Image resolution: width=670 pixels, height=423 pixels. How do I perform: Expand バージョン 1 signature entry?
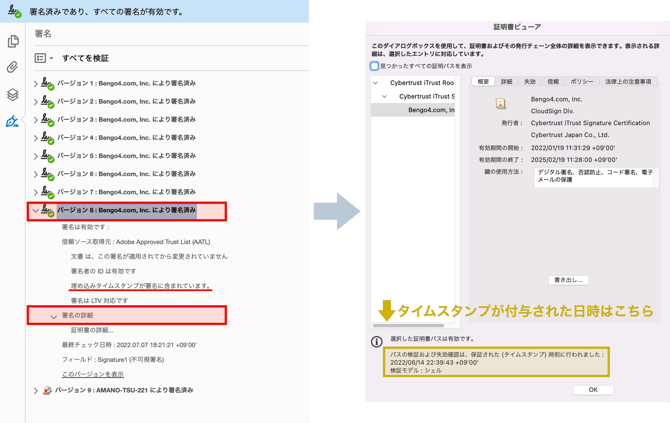click(x=36, y=84)
